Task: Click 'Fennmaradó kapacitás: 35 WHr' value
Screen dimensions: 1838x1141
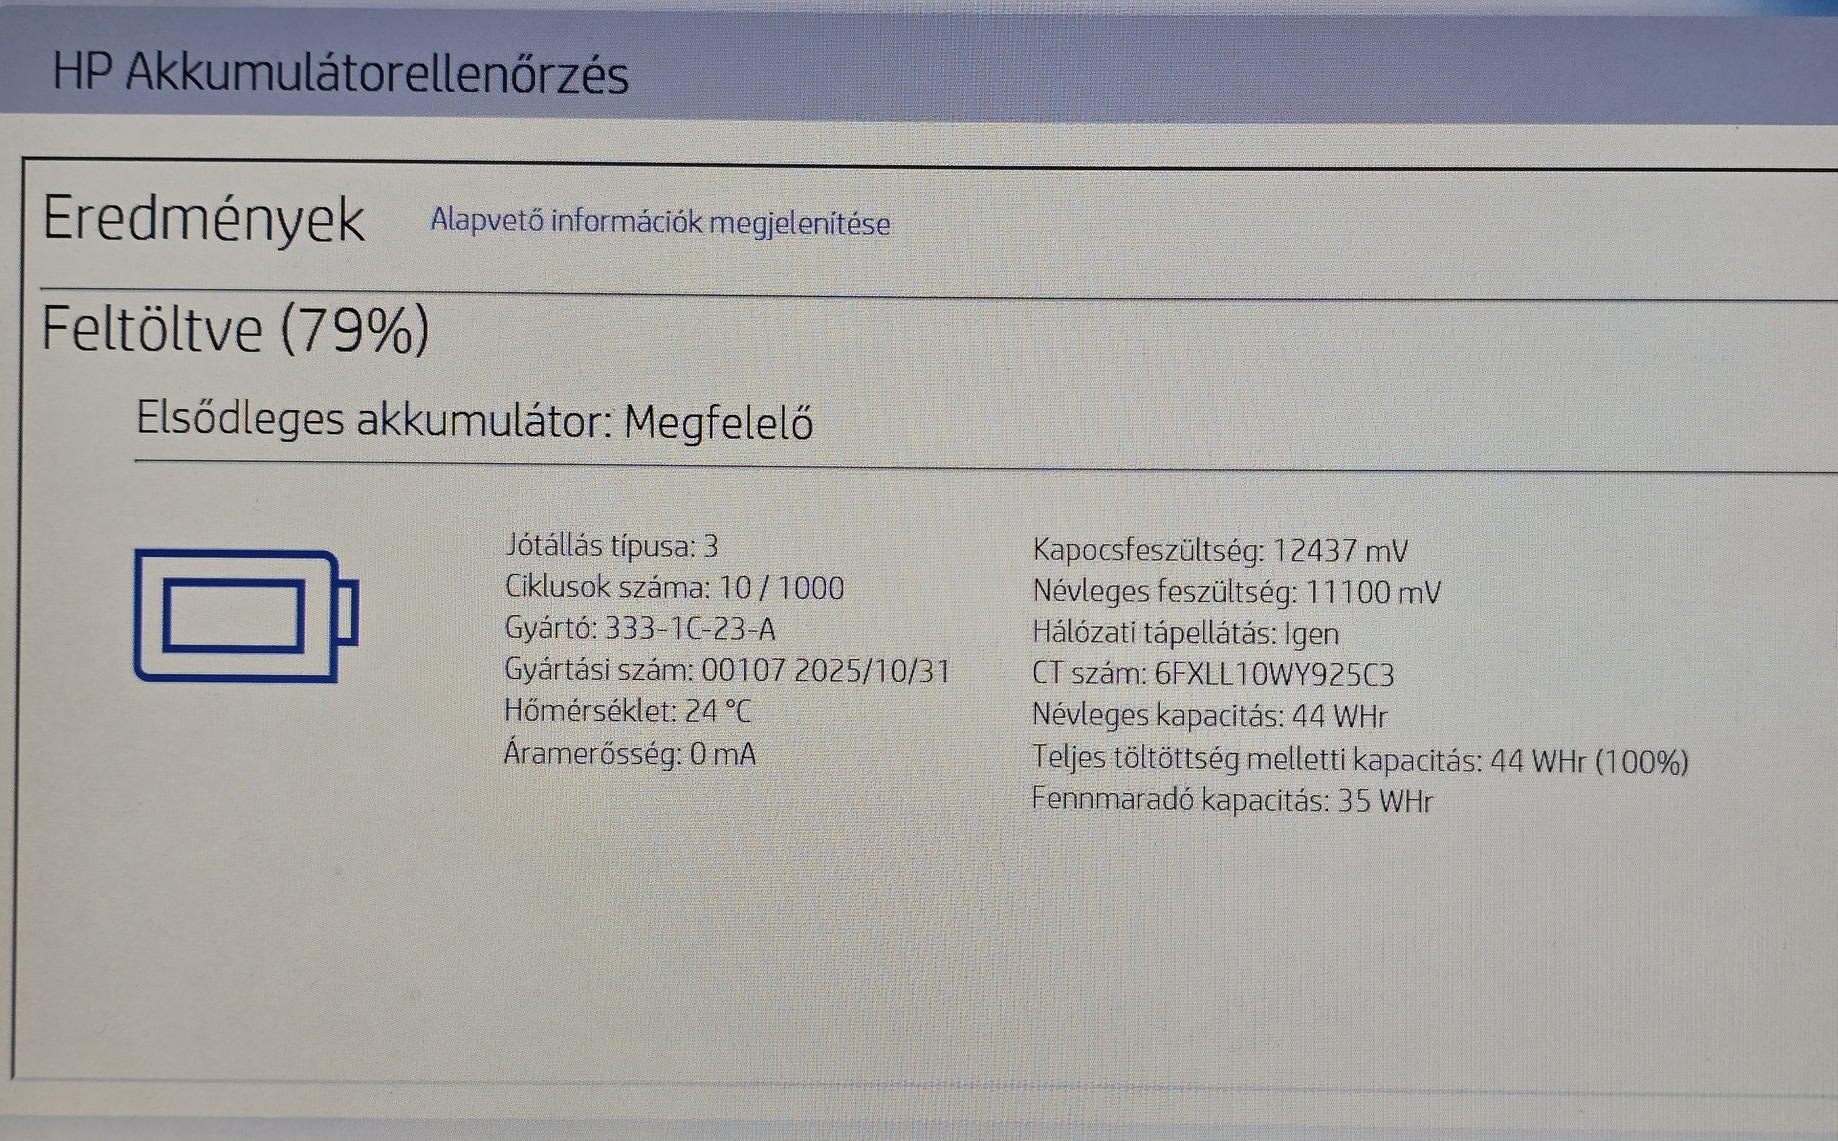Action: pos(1232,801)
